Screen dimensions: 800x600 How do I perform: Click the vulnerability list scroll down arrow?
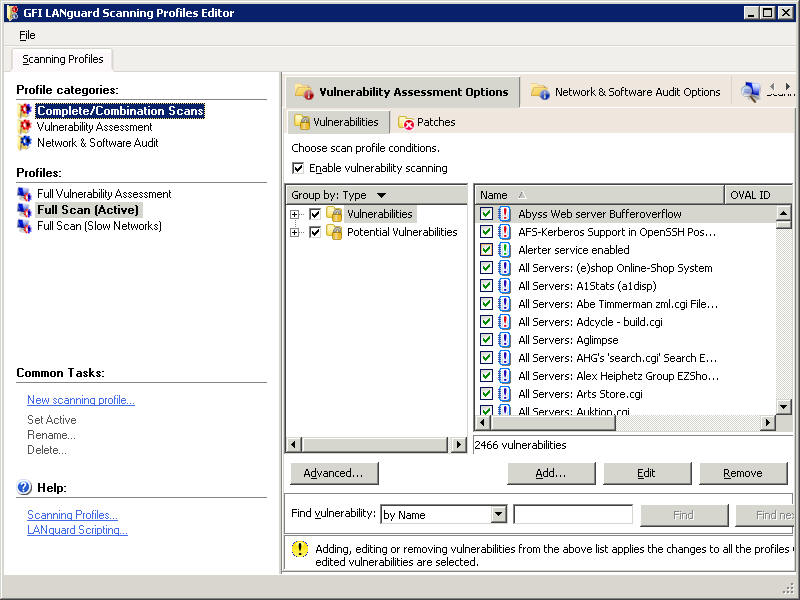pos(783,406)
